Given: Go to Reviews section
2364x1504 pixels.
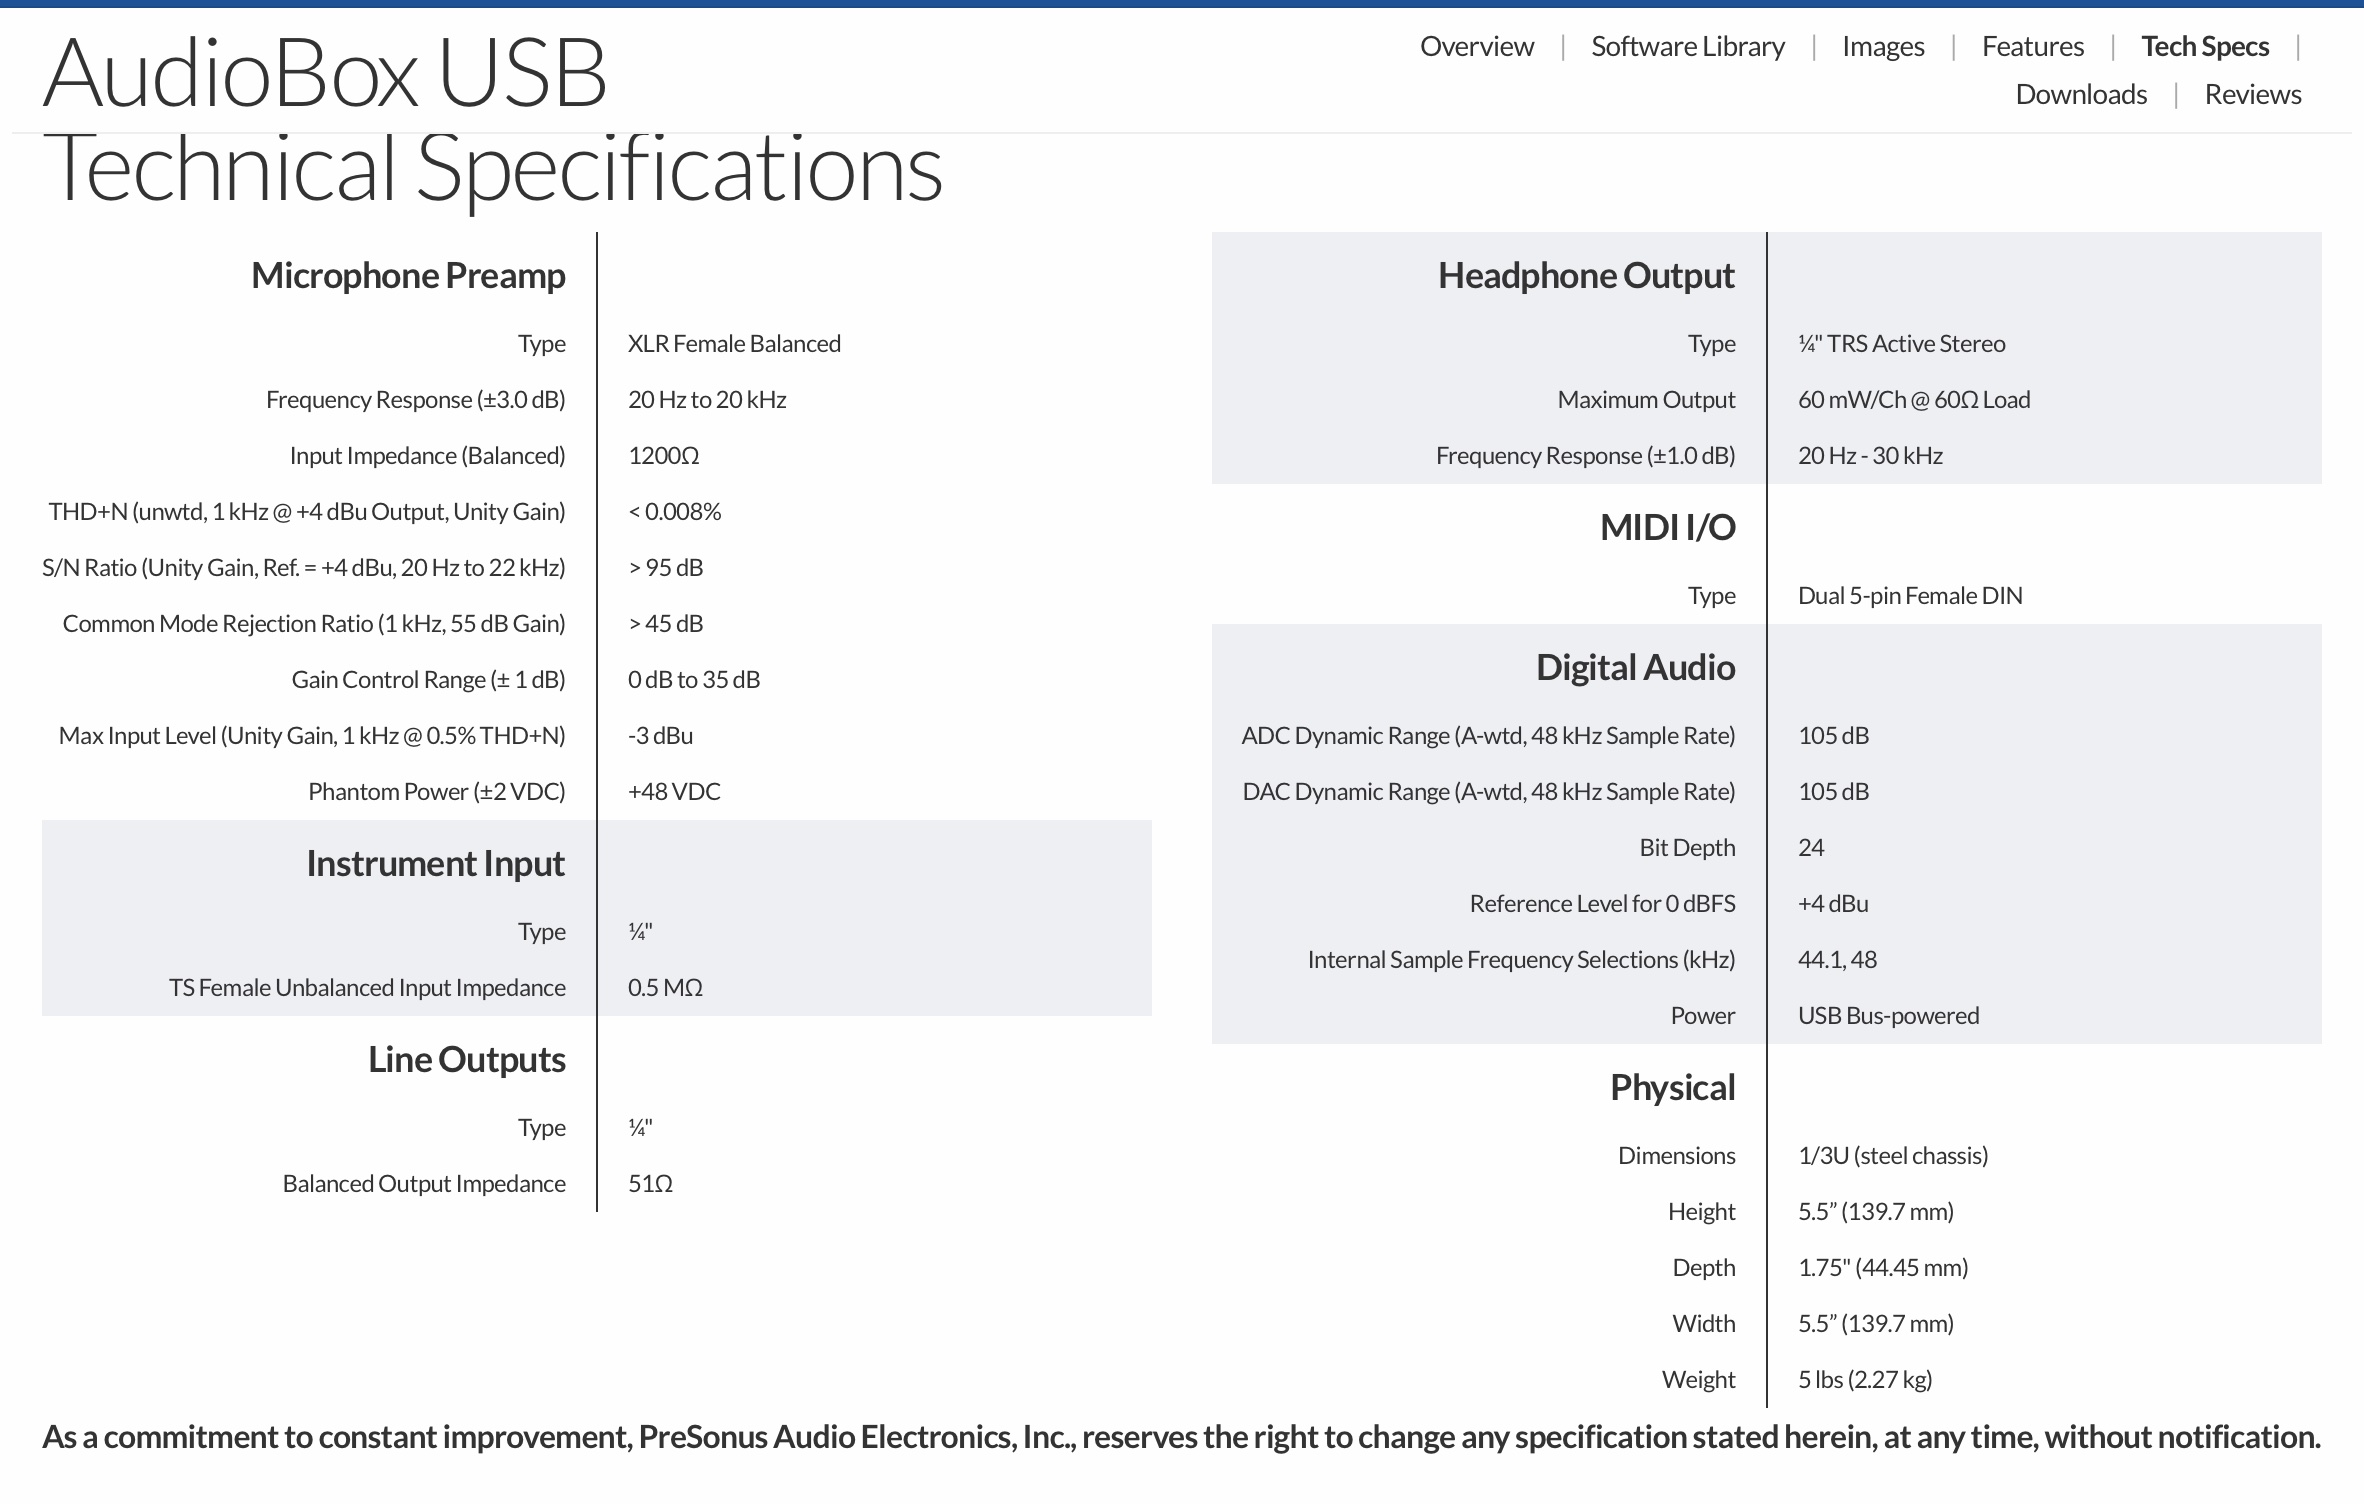Looking at the screenshot, I should 2252,95.
